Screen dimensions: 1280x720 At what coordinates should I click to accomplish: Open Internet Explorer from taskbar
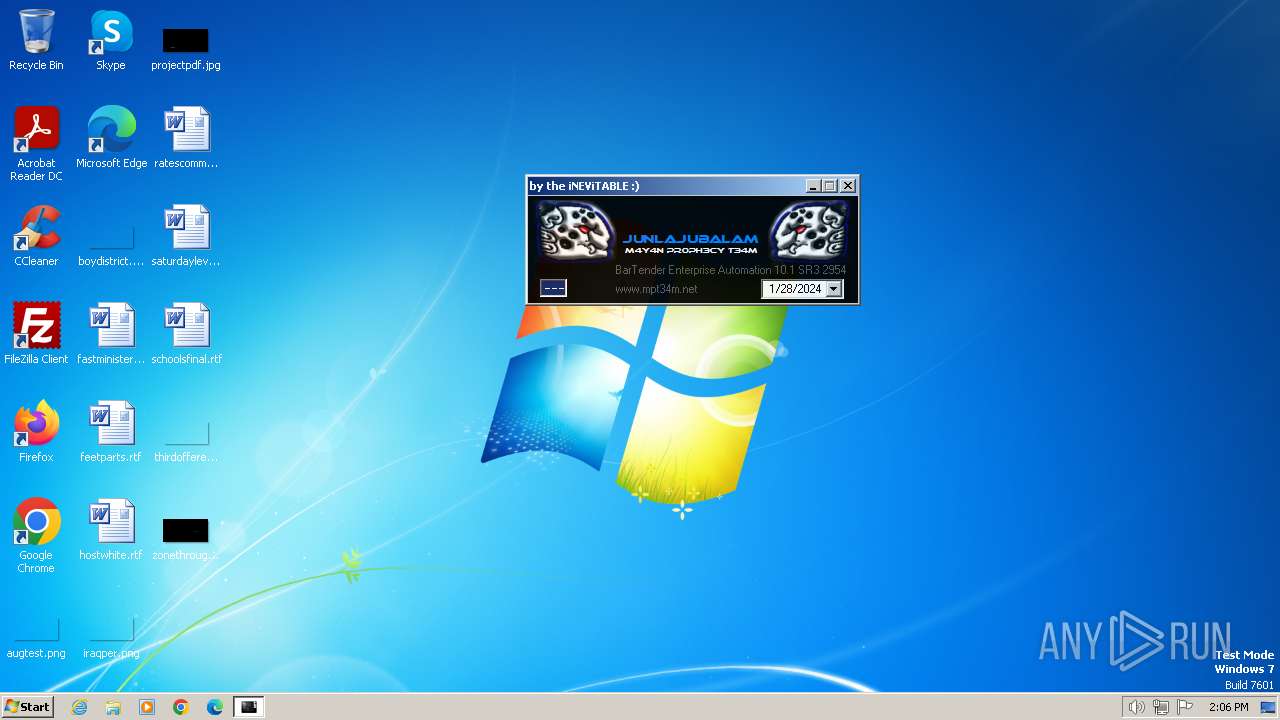(x=80, y=707)
